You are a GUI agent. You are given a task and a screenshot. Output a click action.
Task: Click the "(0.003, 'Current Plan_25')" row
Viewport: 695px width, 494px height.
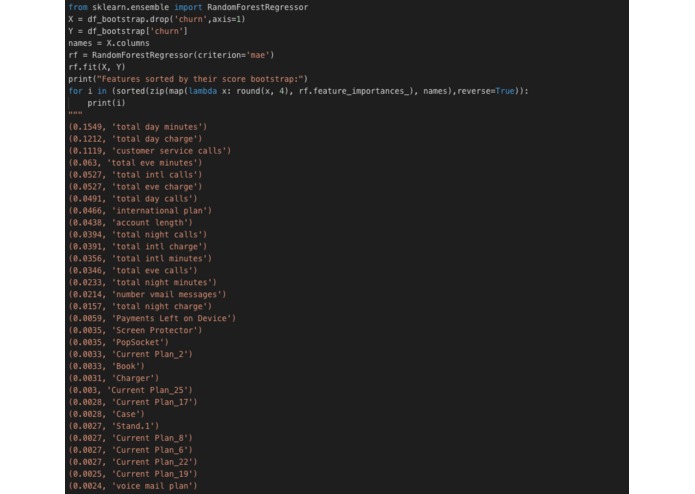pyautogui.click(x=130, y=390)
